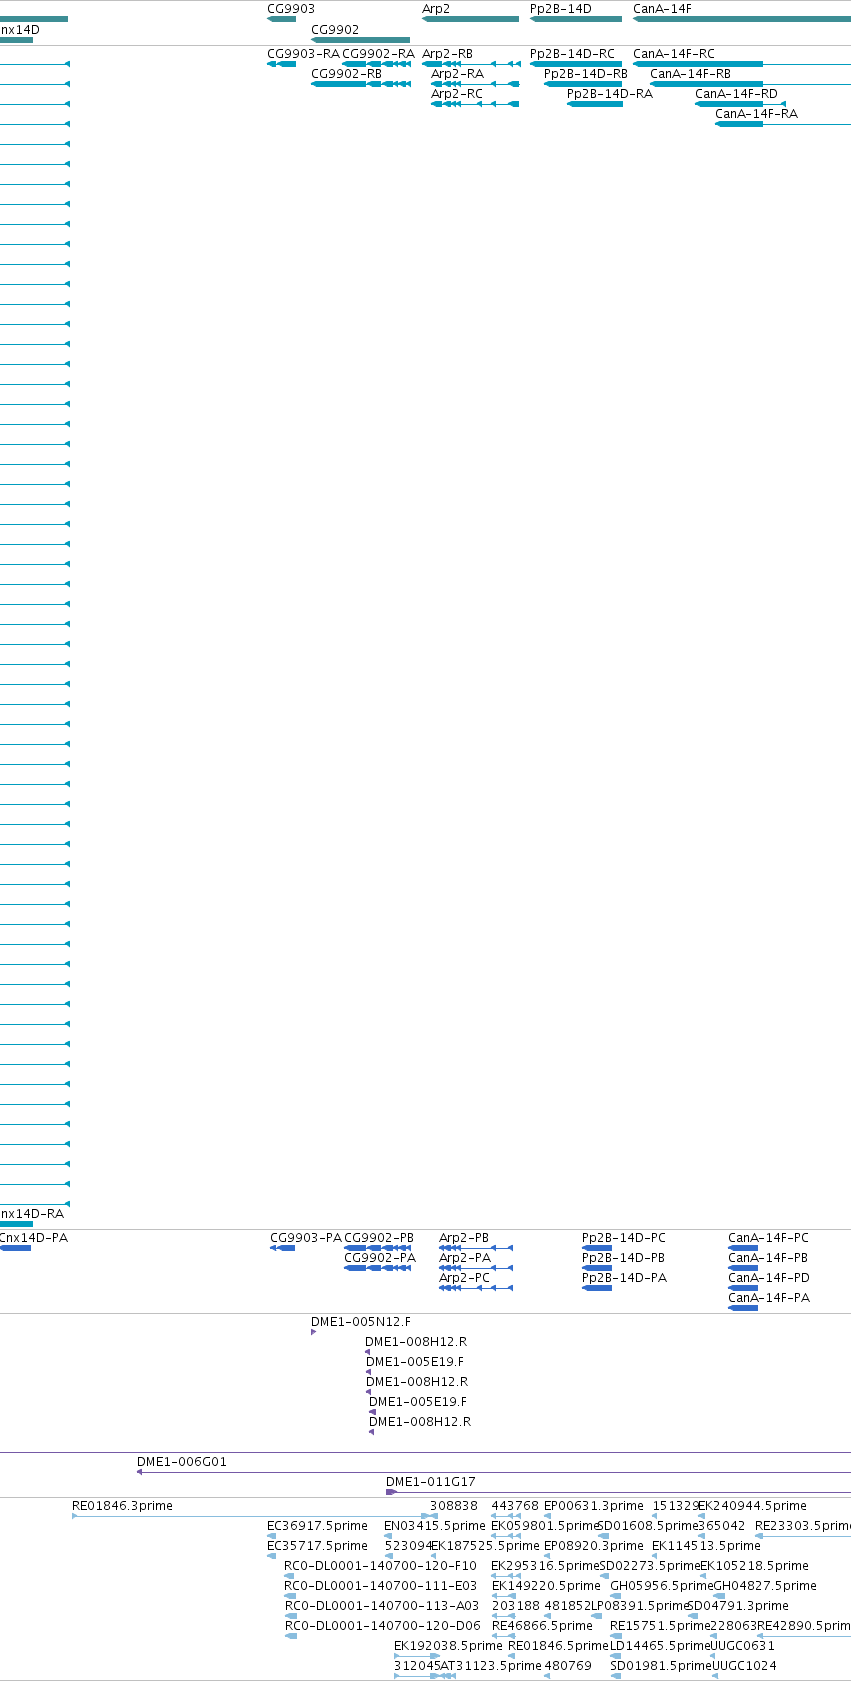The image size is (851, 1681).
Task: Select the UUGC1024 EST
Action: pos(714,1676)
